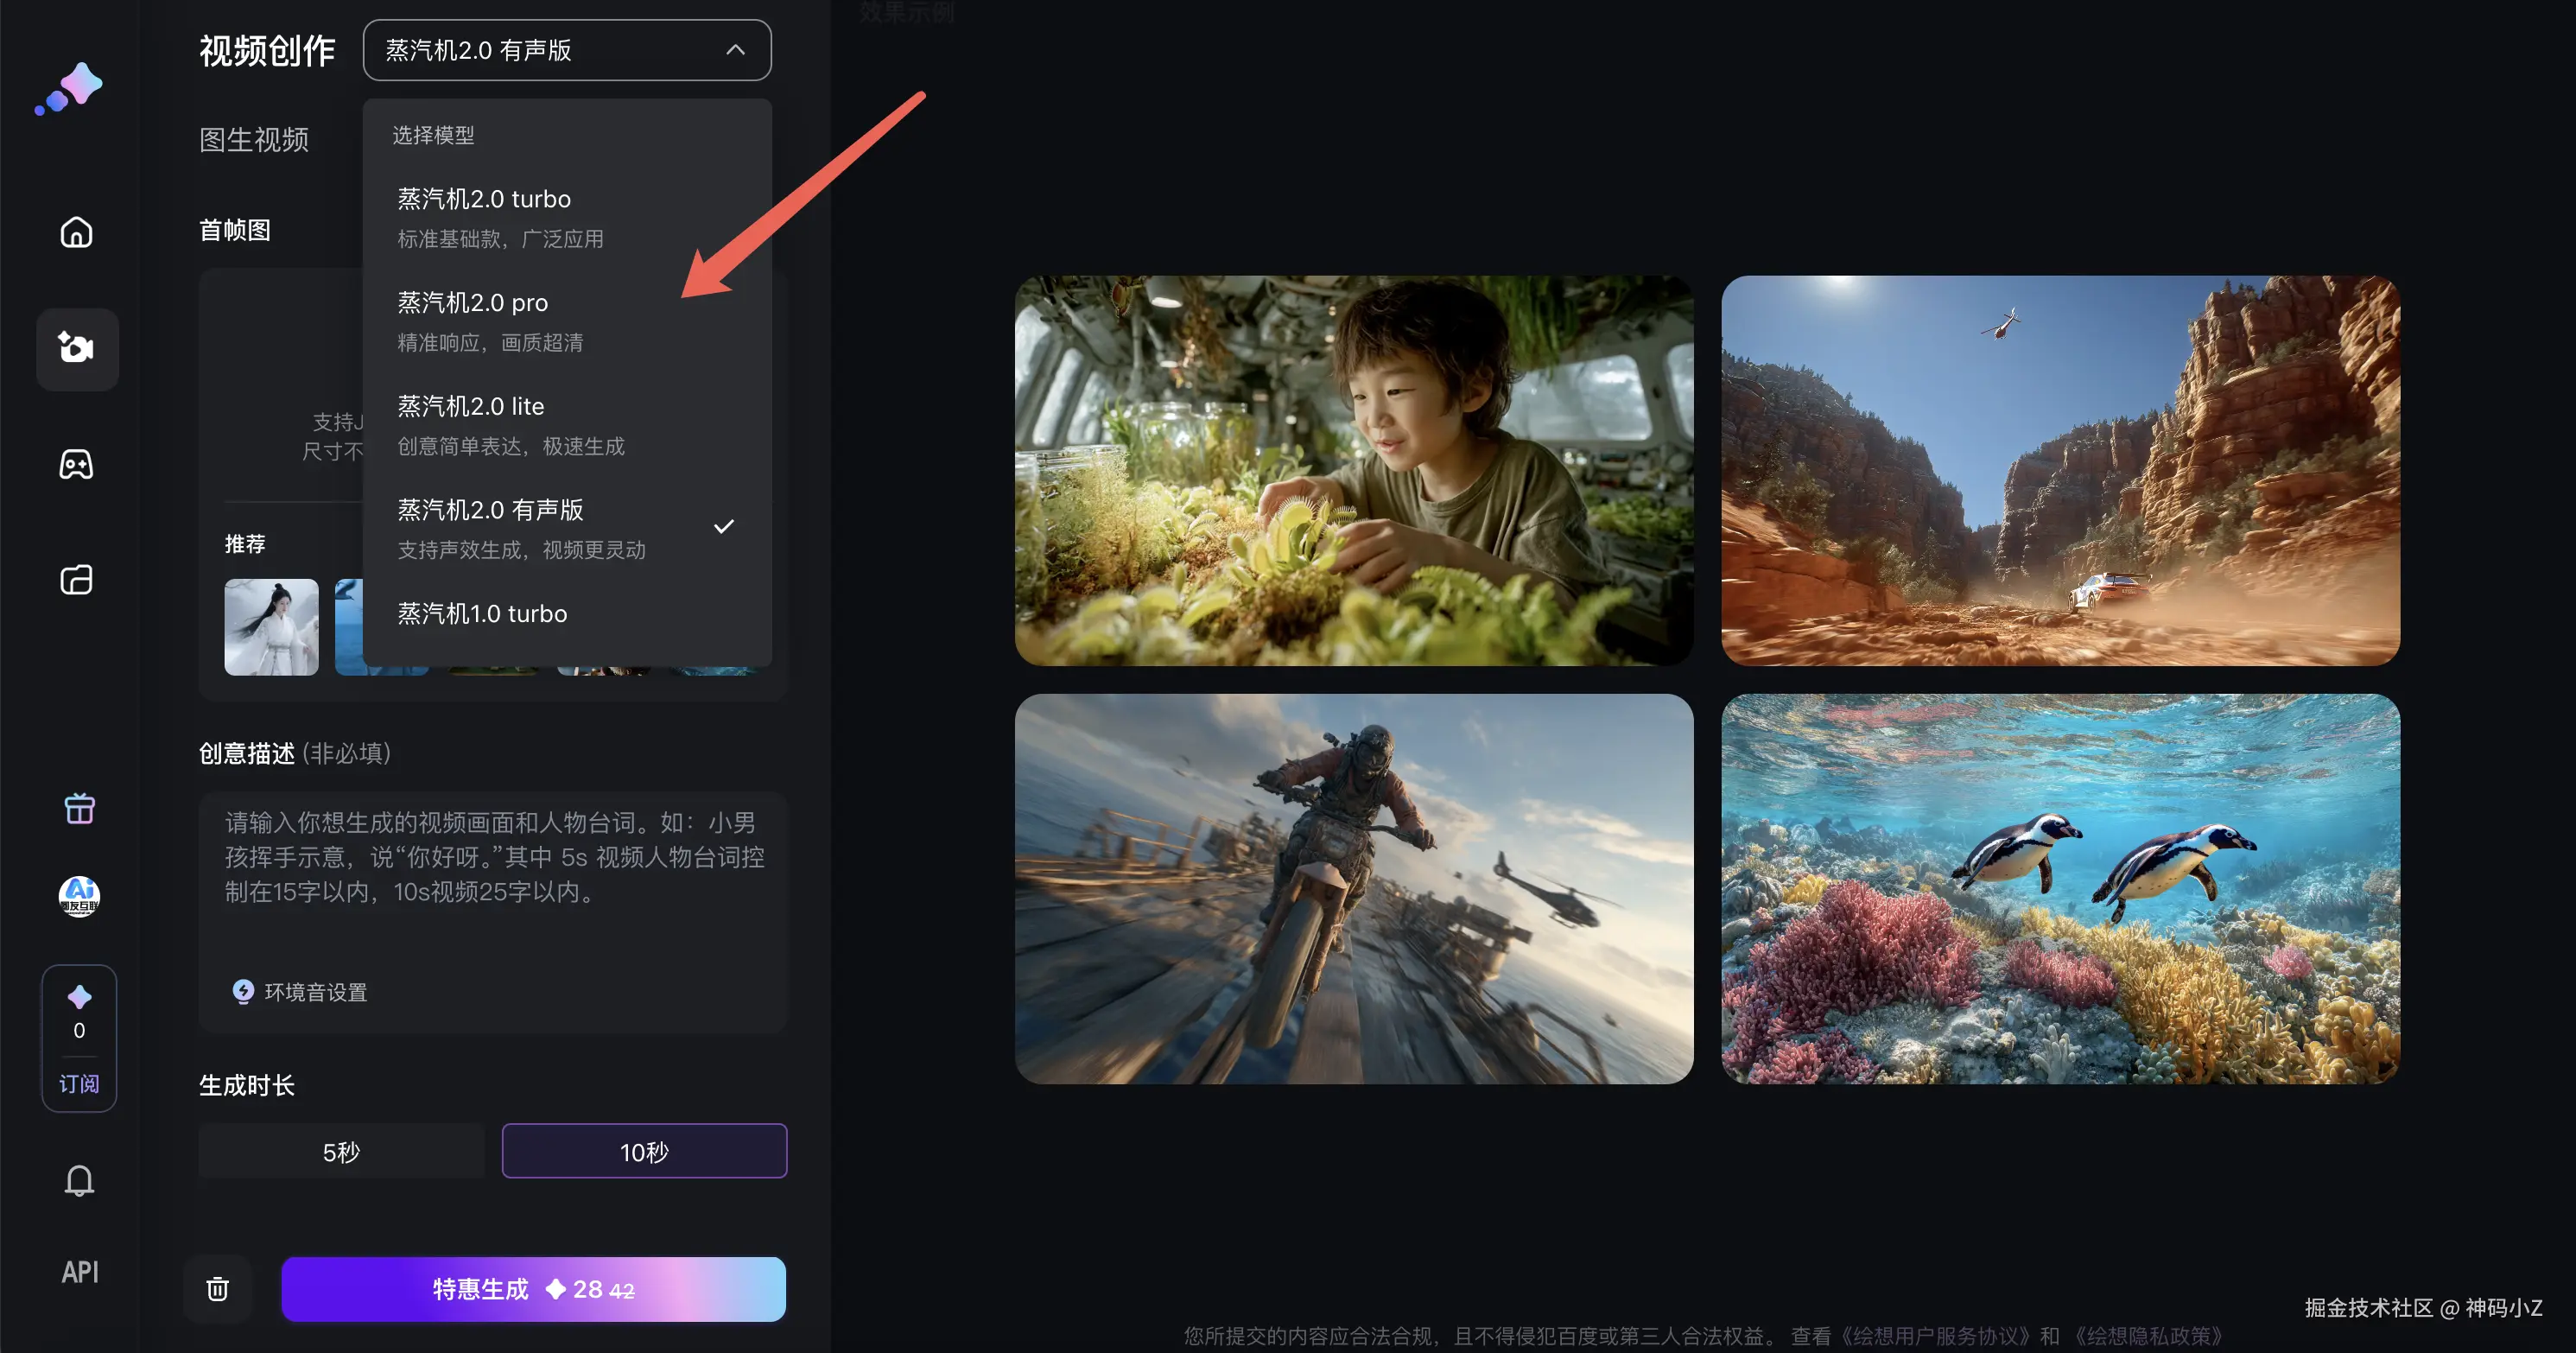
Task: Click the round AI avatar icon
Action: (x=79, y=895)
